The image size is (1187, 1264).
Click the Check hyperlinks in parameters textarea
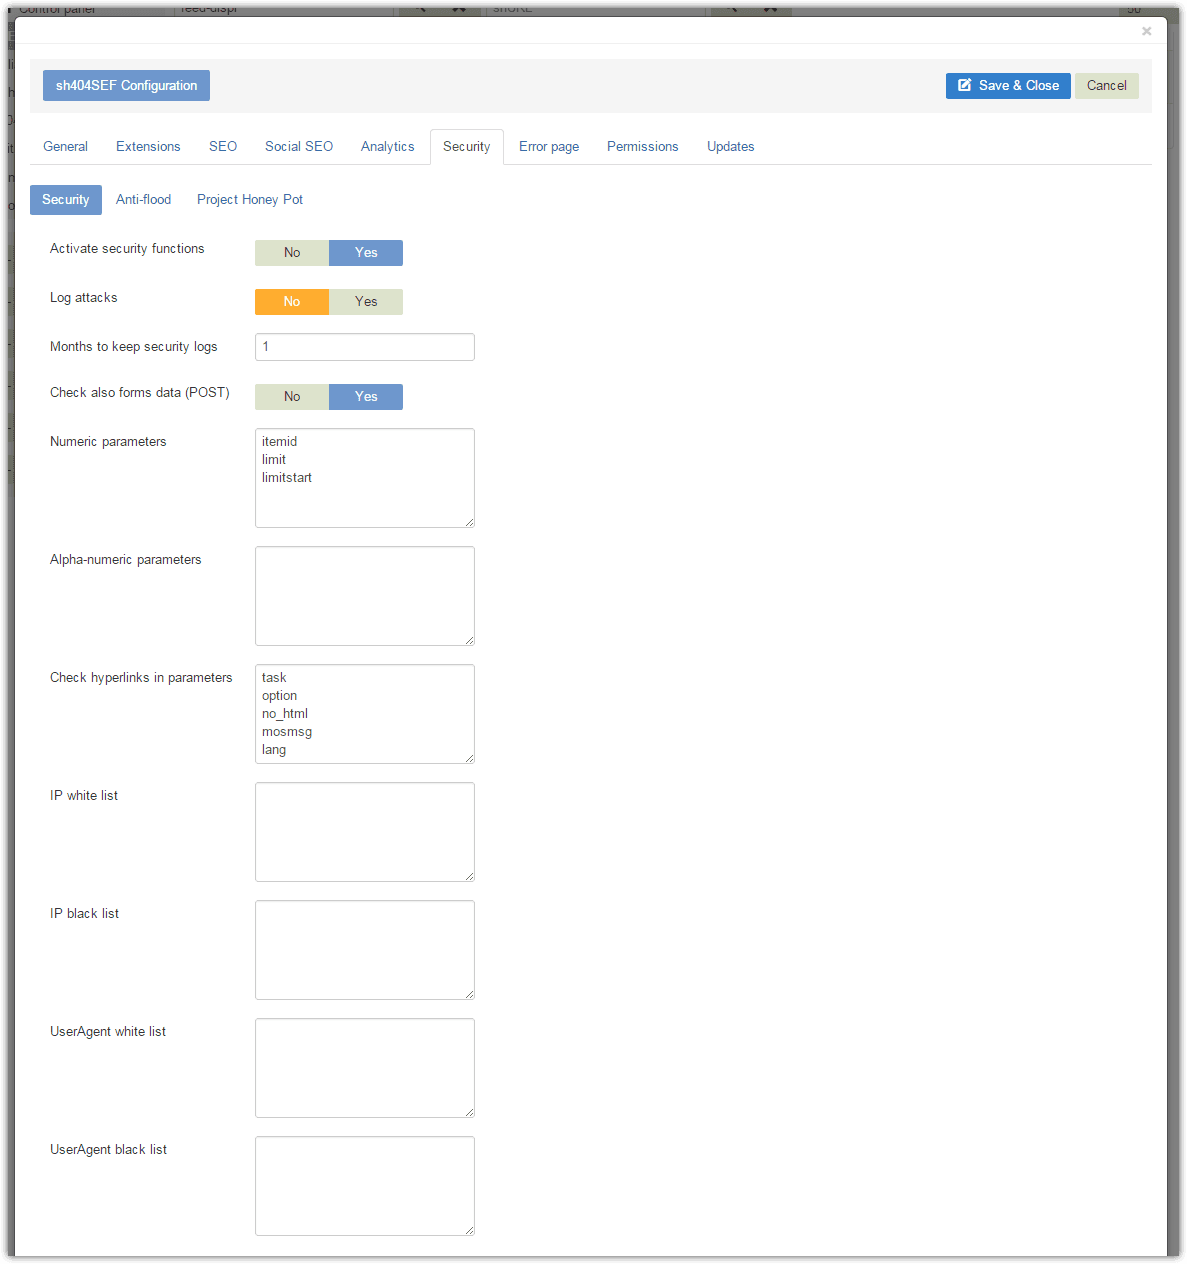click(x=365, y=714)
